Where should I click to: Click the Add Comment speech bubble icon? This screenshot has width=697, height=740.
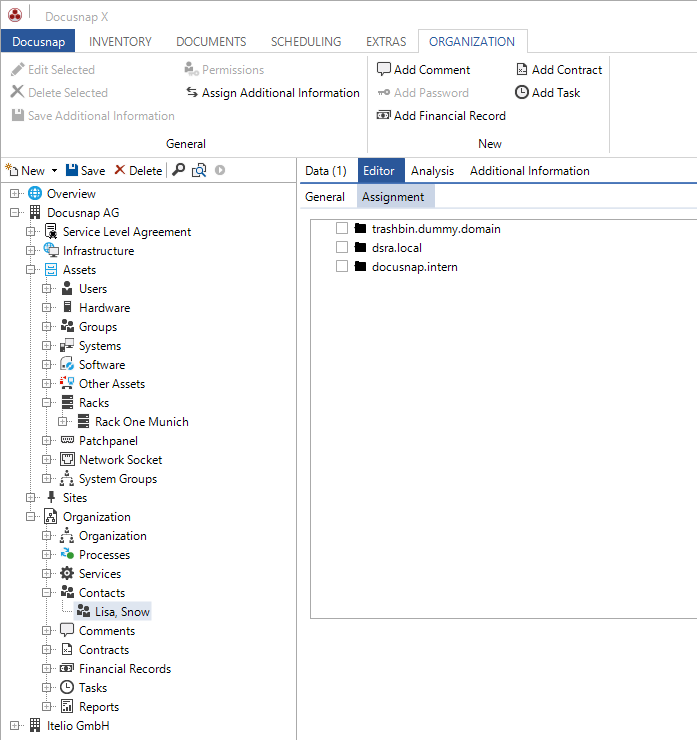(384, 69)
